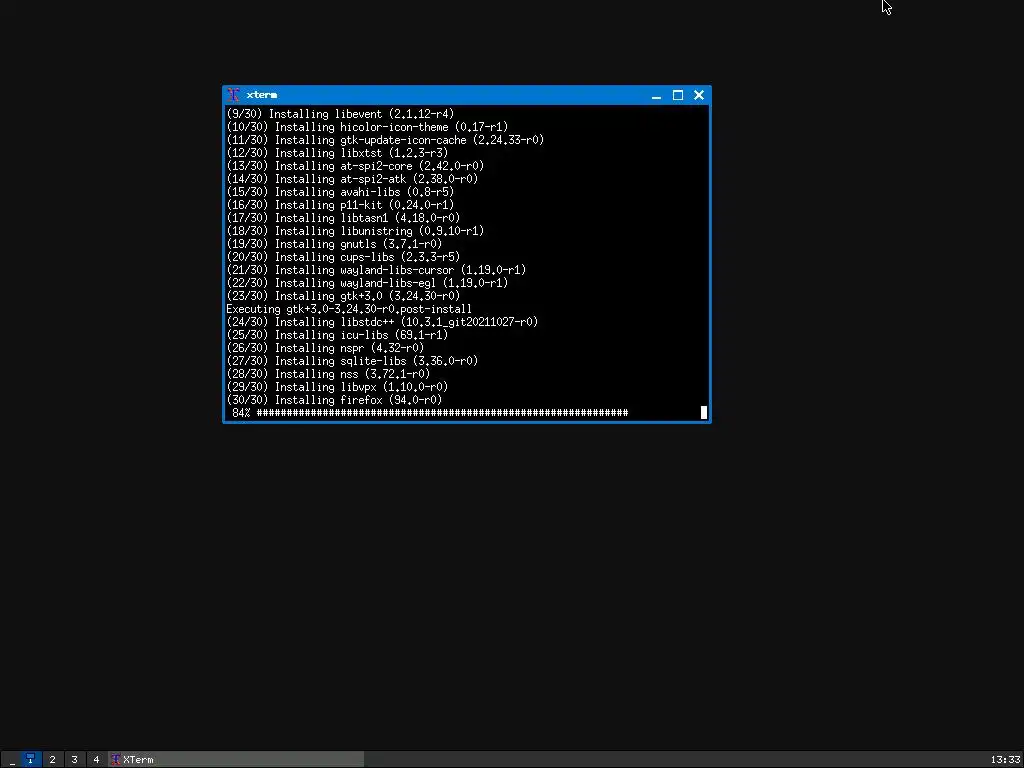Image resolution: width=1024 pixels, height=768 pixels.
Task: Minimize the xterm window
Action: pyautogui.click(x=656, y=95)
